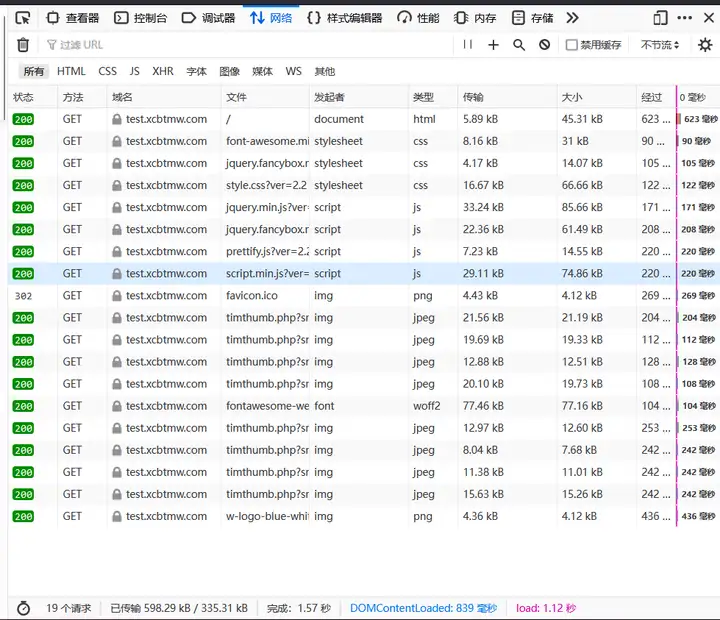Filter requests by XHR
720x620 pixels.
163,71
